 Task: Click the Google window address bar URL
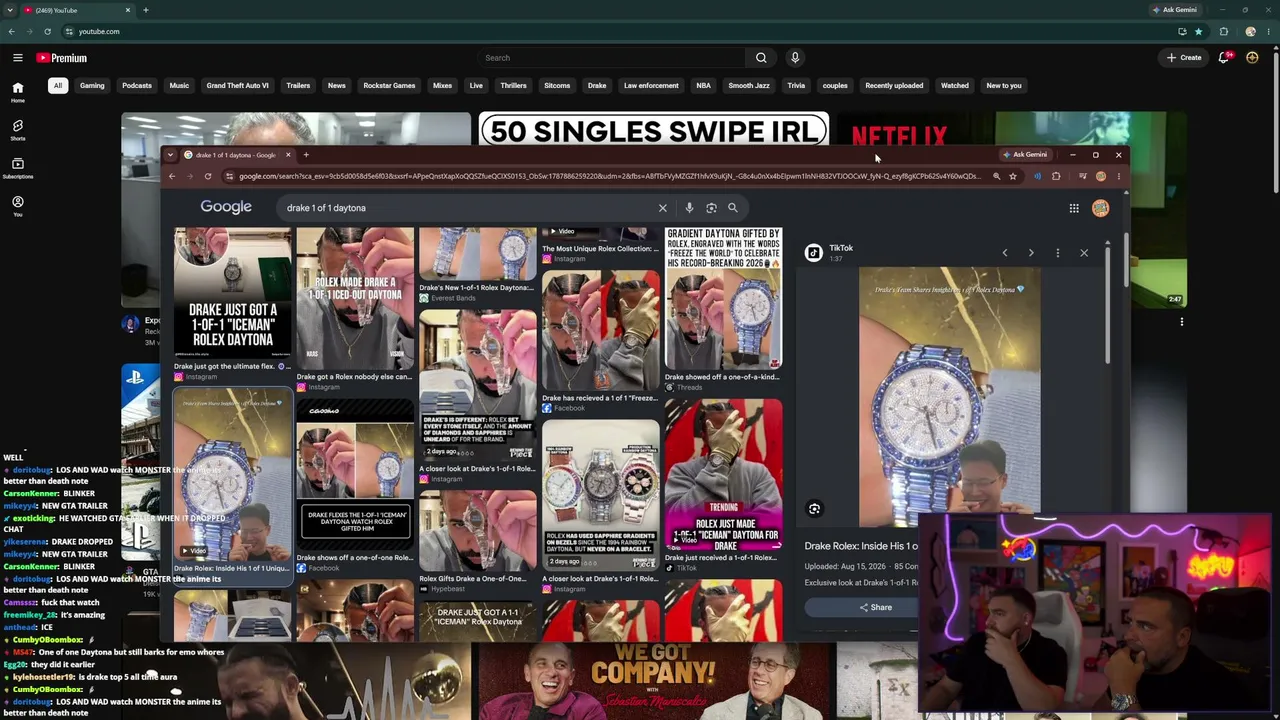point(610,177)
